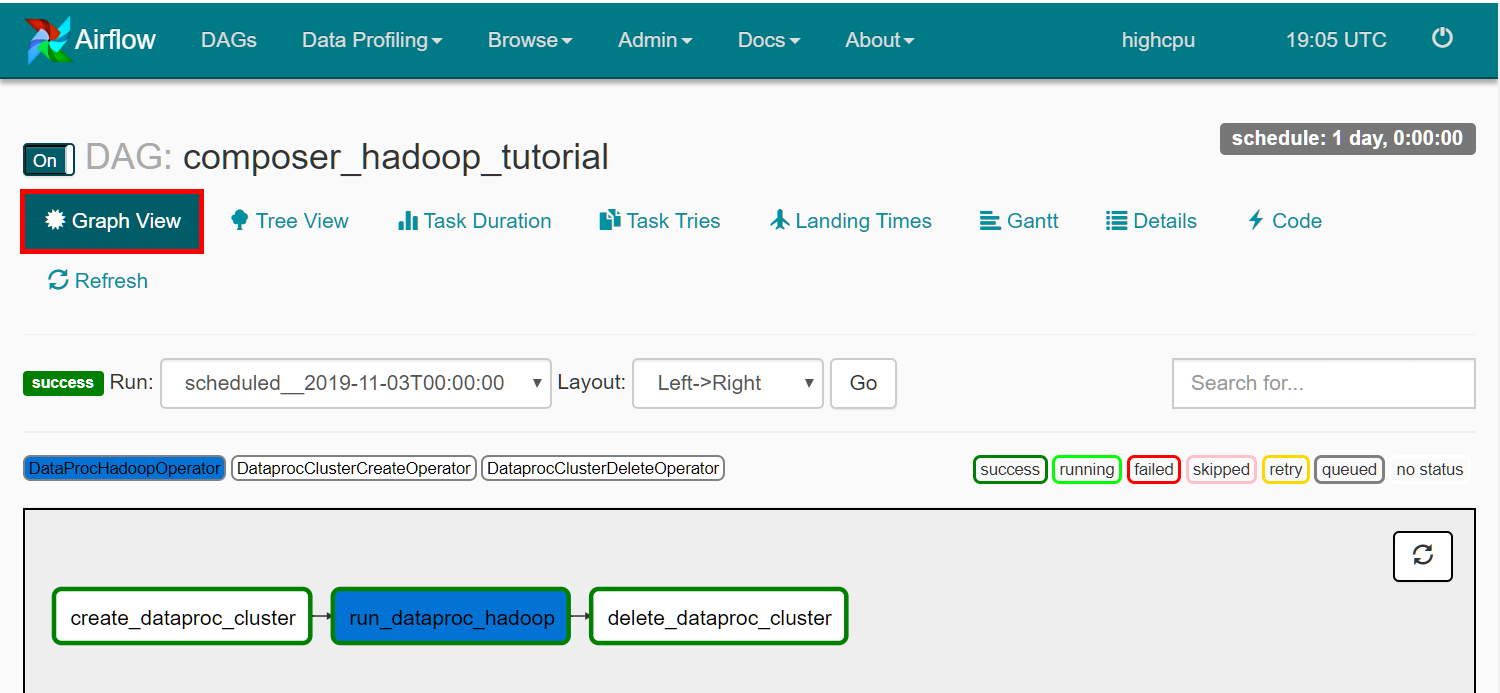Screen dimensions: 1500x693
Task: Click the Search for input field
Action: 1324,383
